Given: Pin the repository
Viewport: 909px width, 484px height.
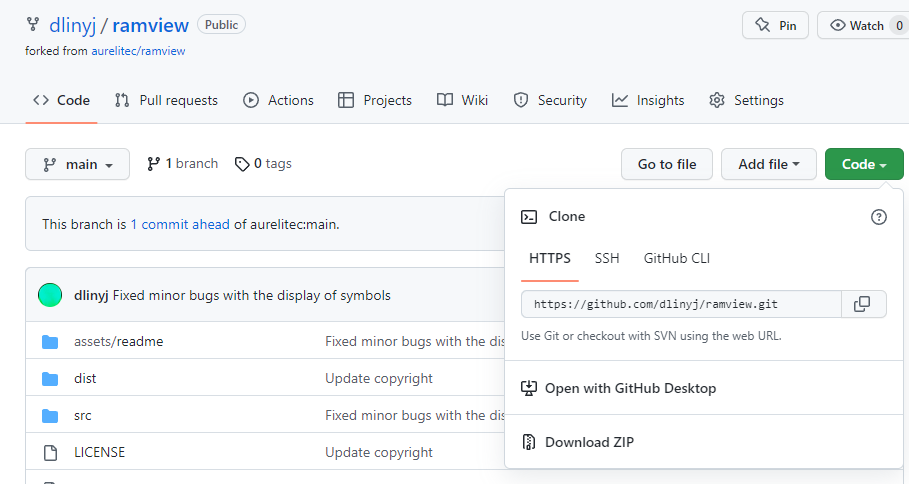Looking at the screenshot, I should 776,25.
